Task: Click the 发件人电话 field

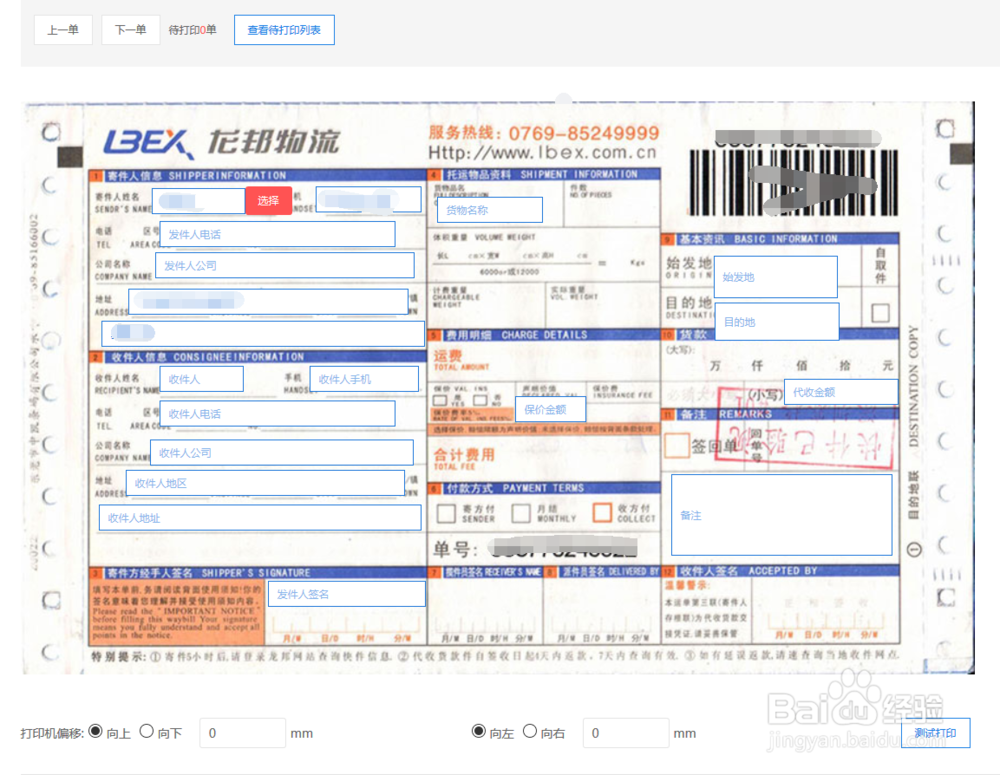Action: tap(277, 234)
